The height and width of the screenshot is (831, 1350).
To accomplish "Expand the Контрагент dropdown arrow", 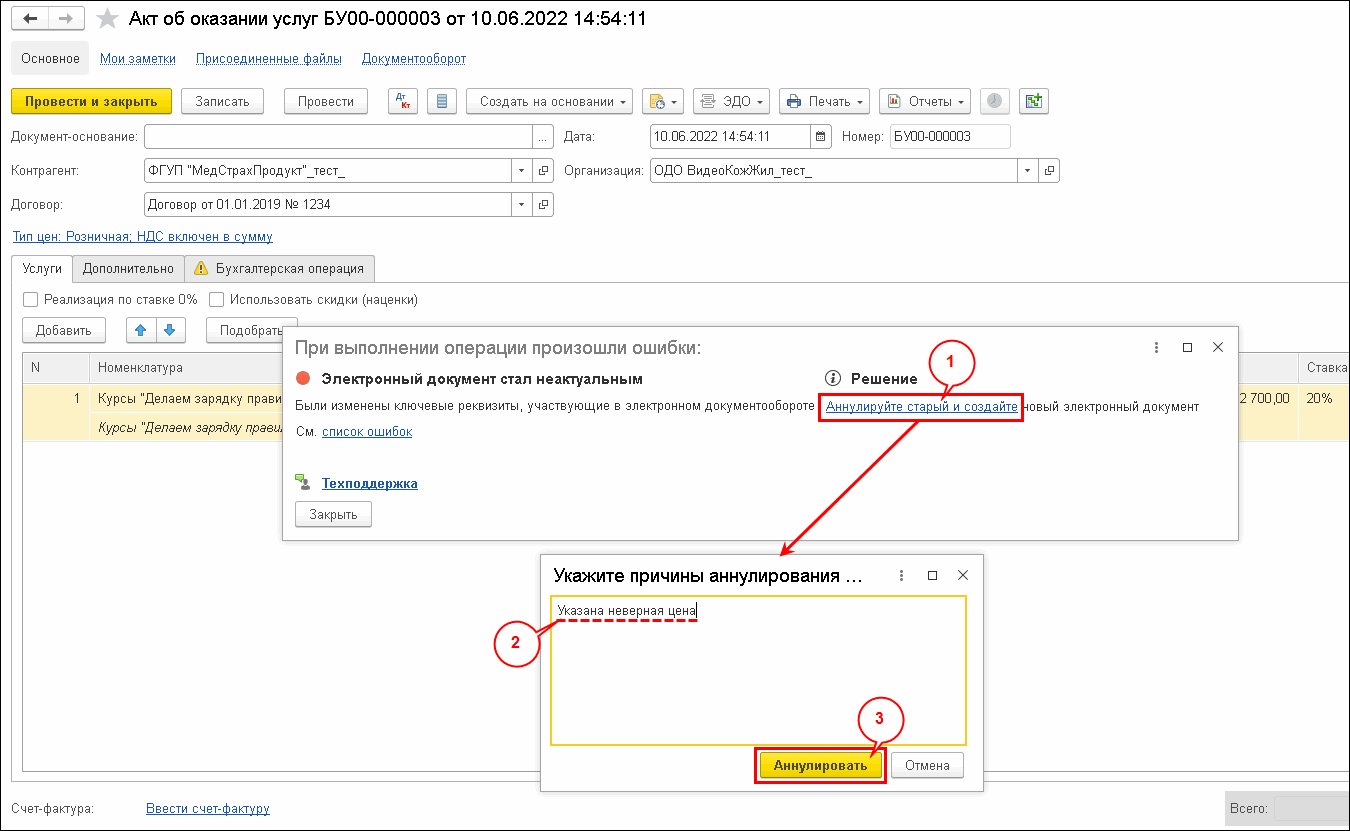I will click(522, 171).
